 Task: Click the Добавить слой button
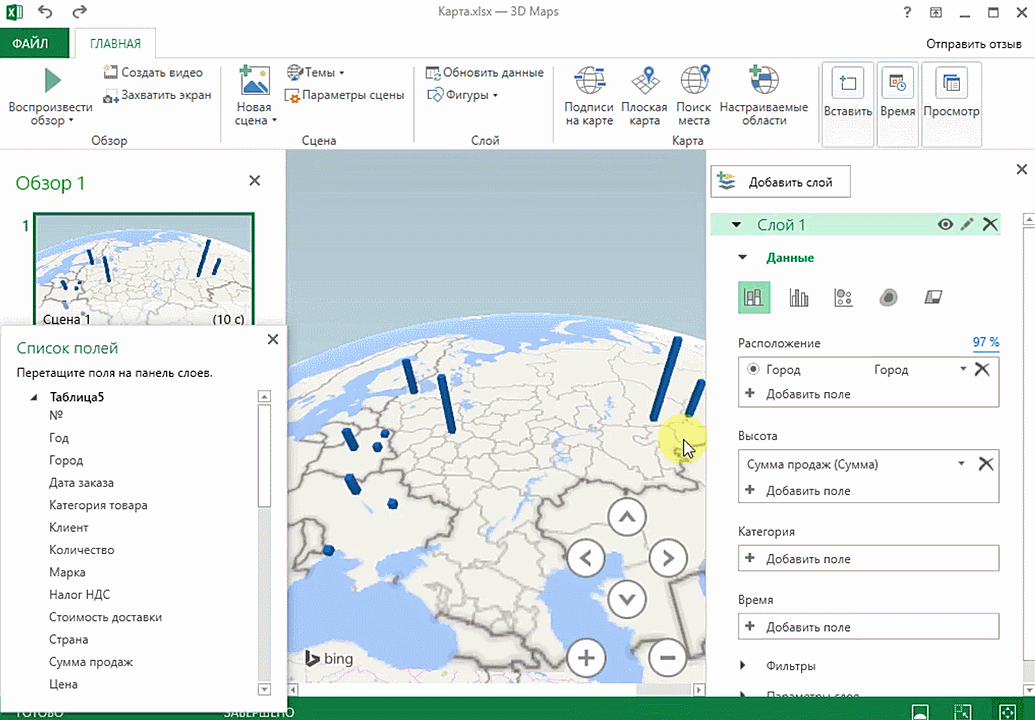tap(780, 182)
